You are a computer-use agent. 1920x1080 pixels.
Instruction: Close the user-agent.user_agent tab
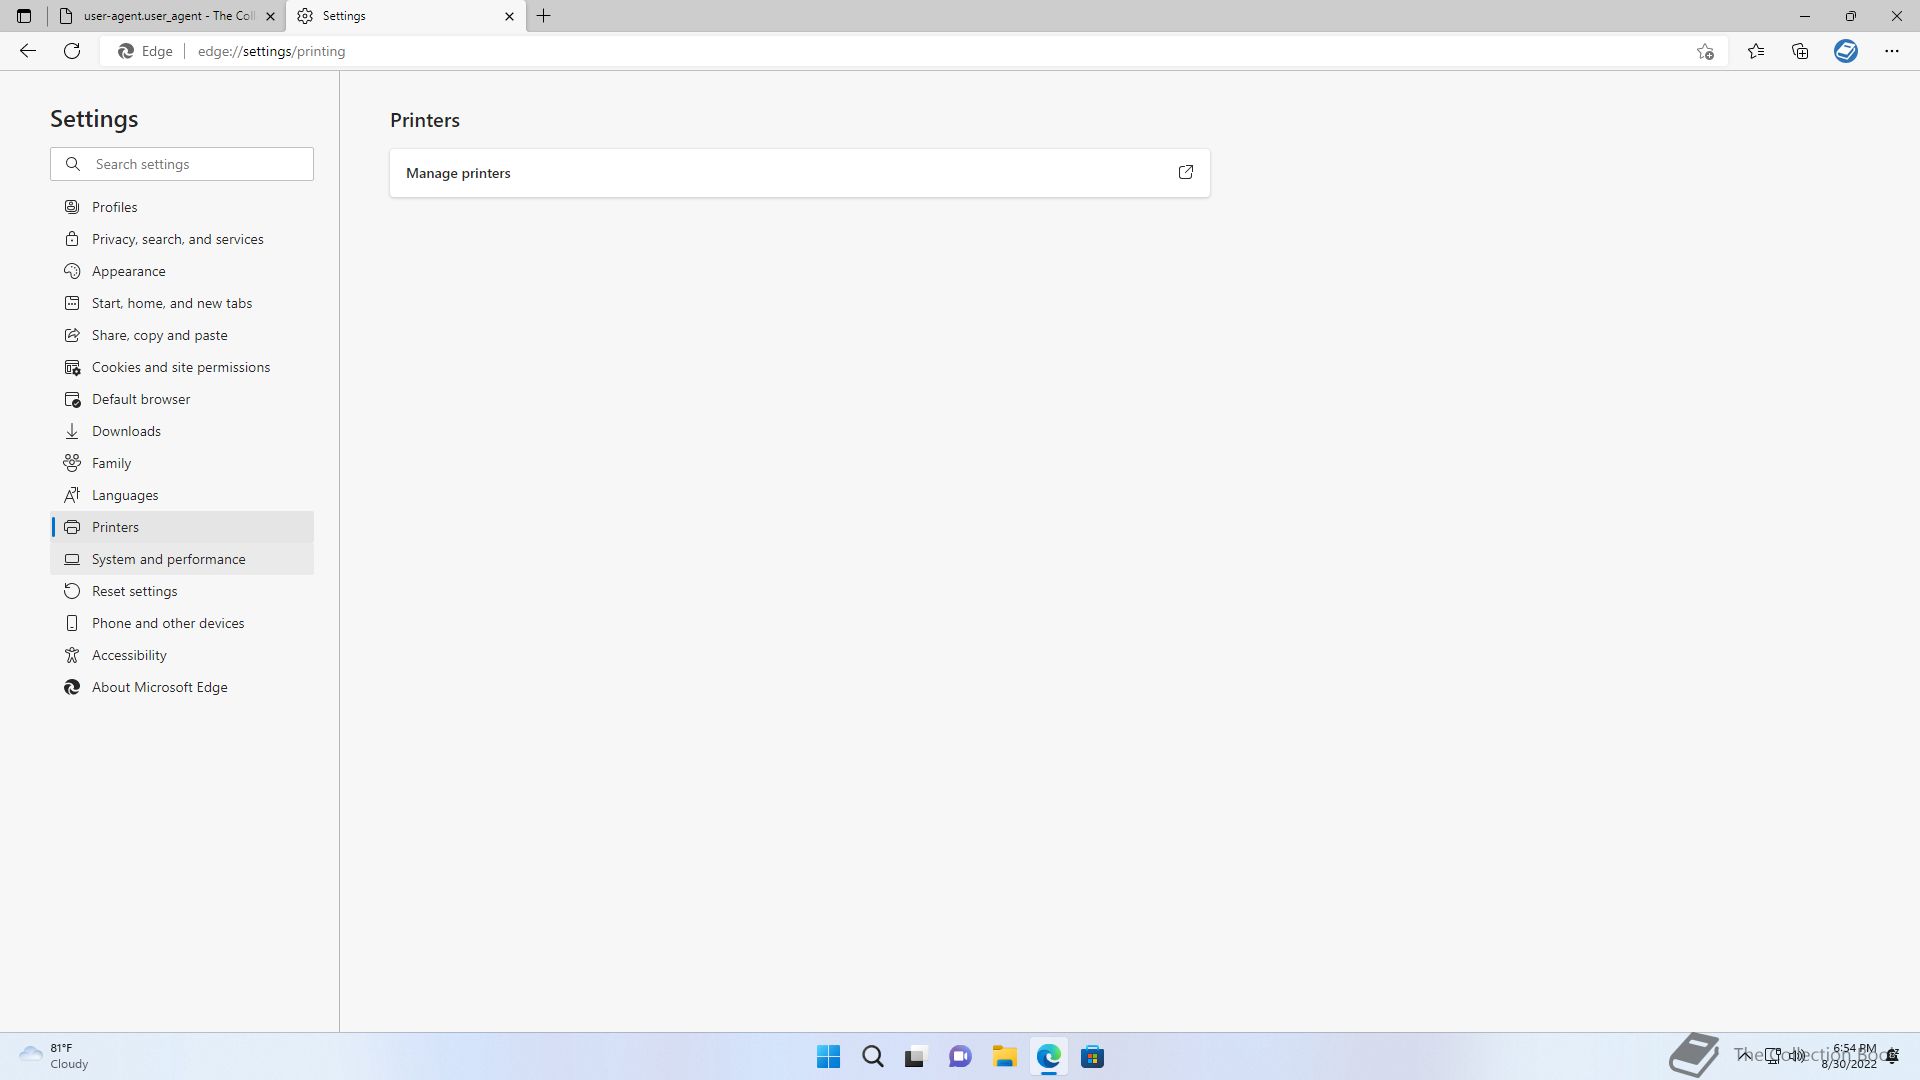coord(270,16)
